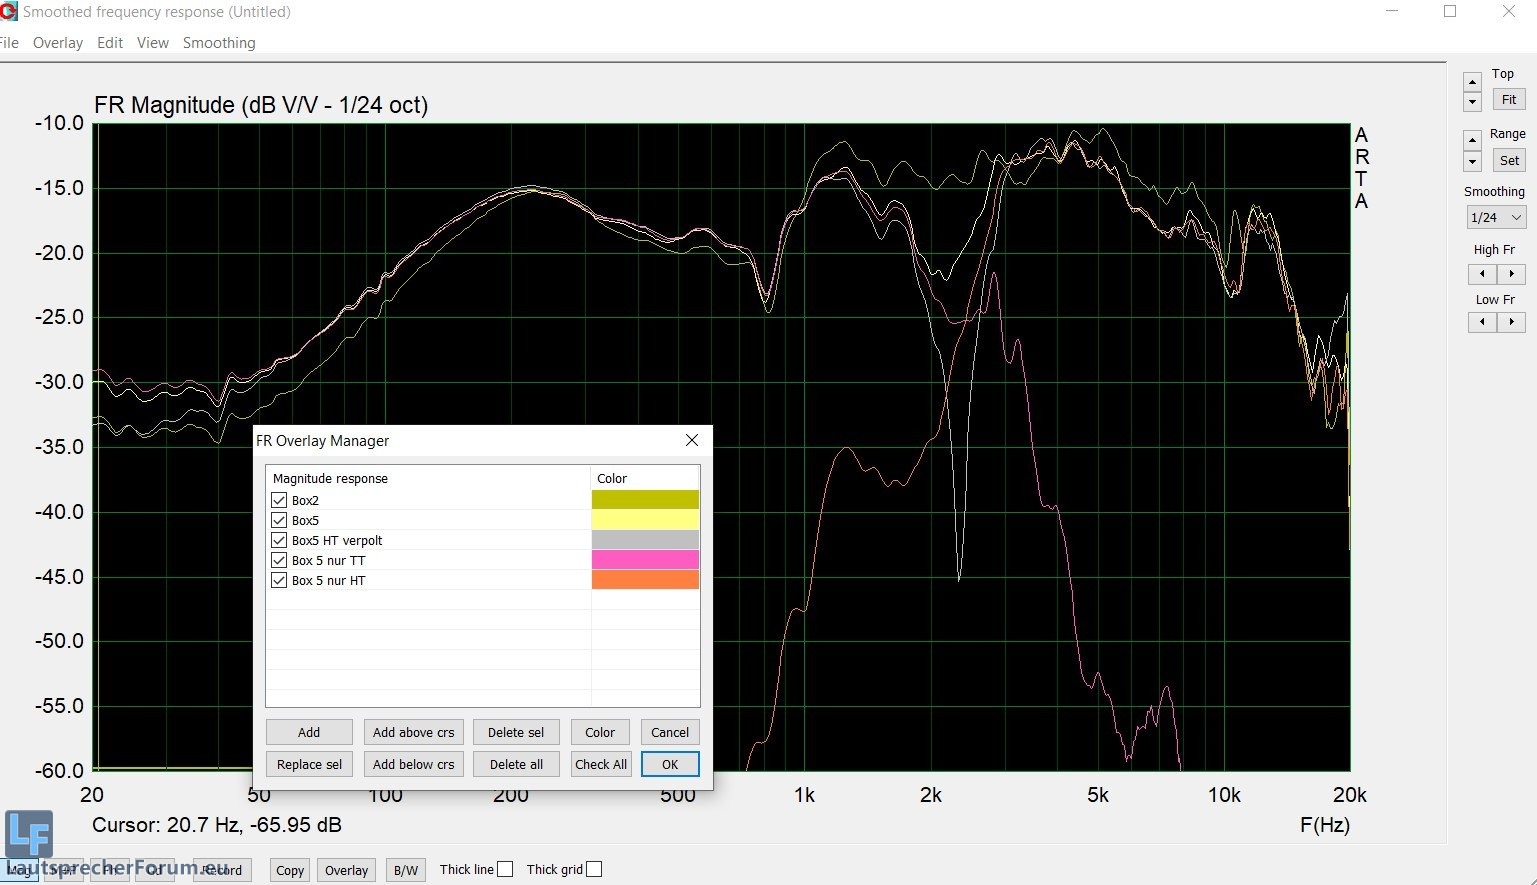Viewport: 1537px width, 885px height.
Task: Enable the Thick grid checkbox
Action: [x=594, y=869]
